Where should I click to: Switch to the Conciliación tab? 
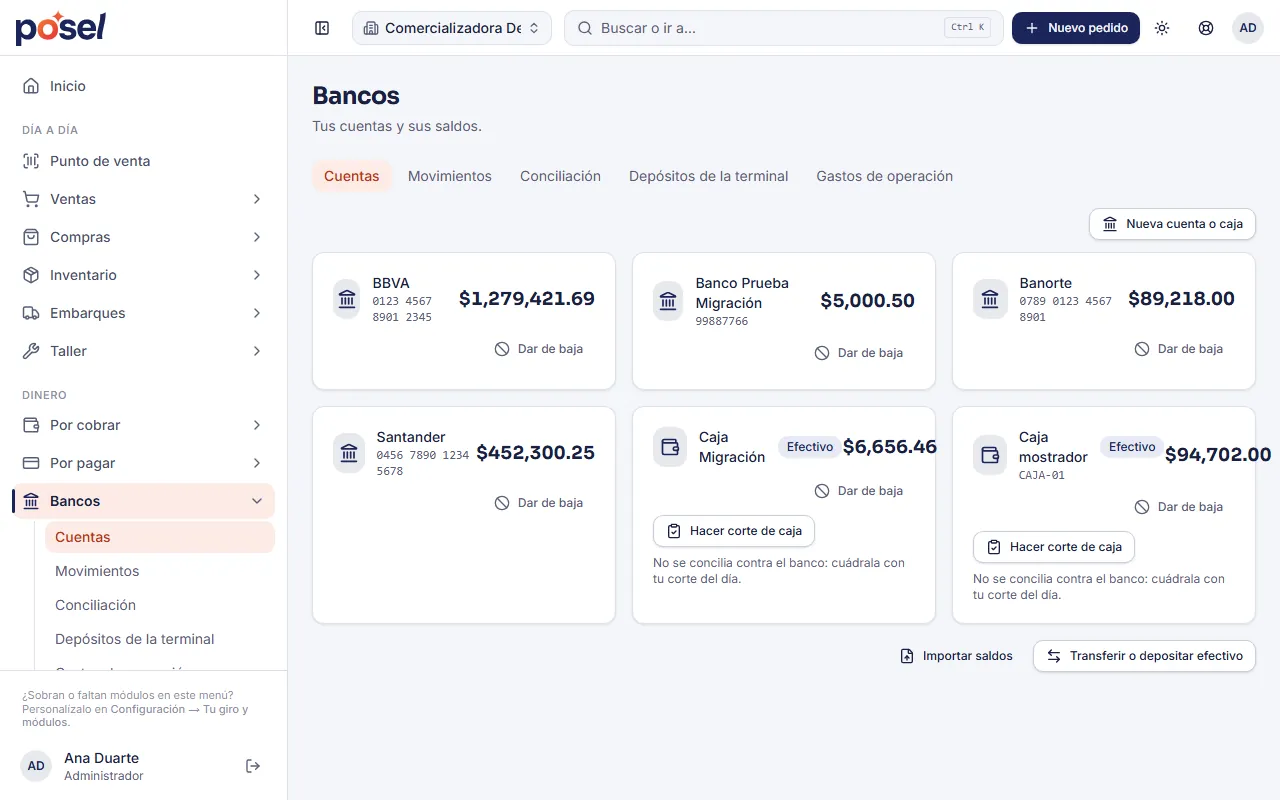click(x=560, y=176)
